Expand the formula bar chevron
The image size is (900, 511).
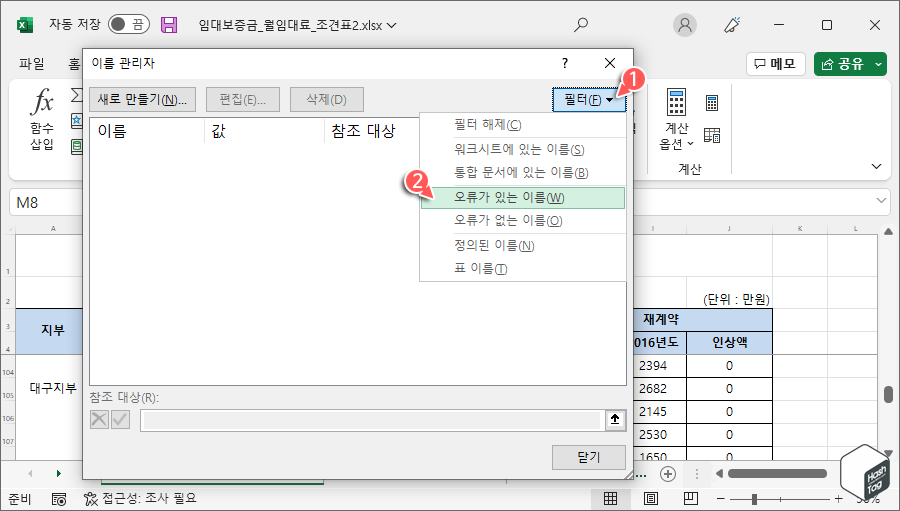point(881,201)
